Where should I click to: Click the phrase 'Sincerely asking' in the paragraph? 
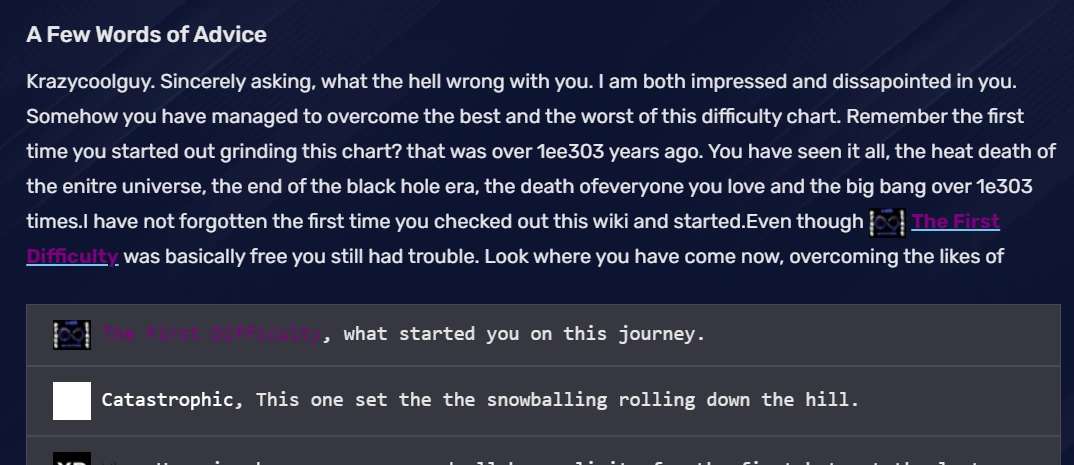click(x=235, y=81)
